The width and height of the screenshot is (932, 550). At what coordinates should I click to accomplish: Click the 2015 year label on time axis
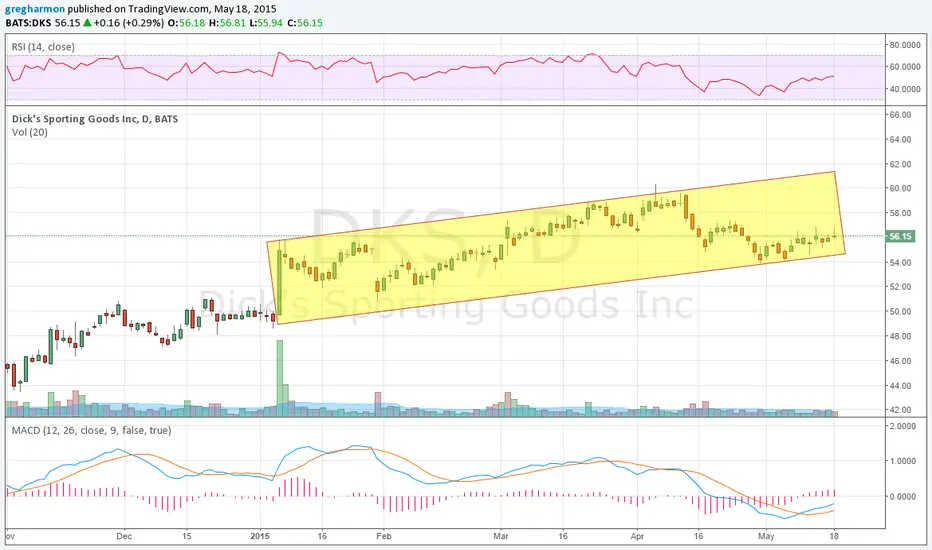[x=260, y=536]
